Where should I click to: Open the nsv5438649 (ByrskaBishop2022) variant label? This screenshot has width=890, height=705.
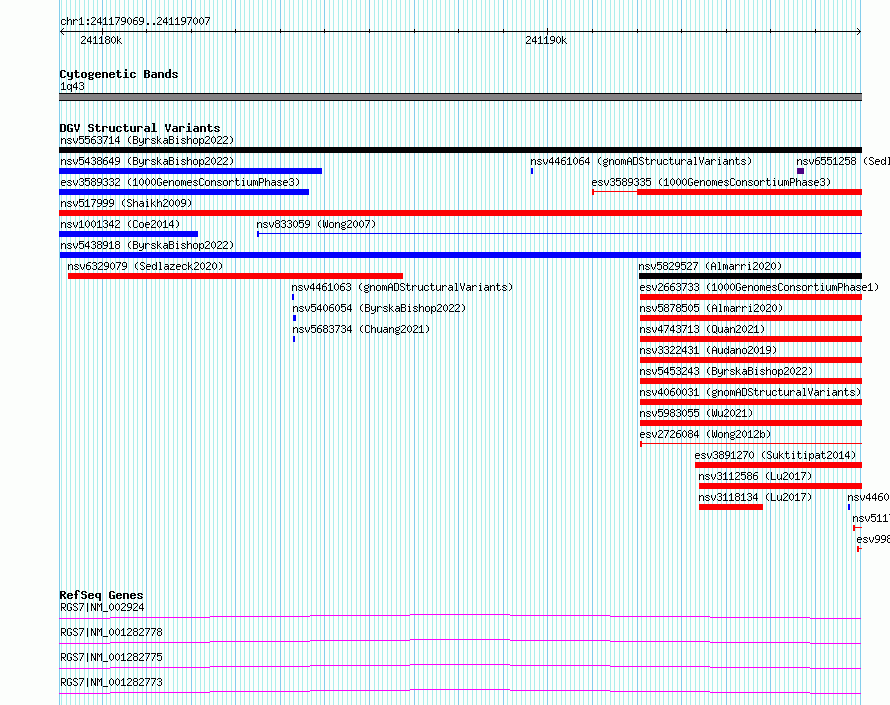[147, 161]
